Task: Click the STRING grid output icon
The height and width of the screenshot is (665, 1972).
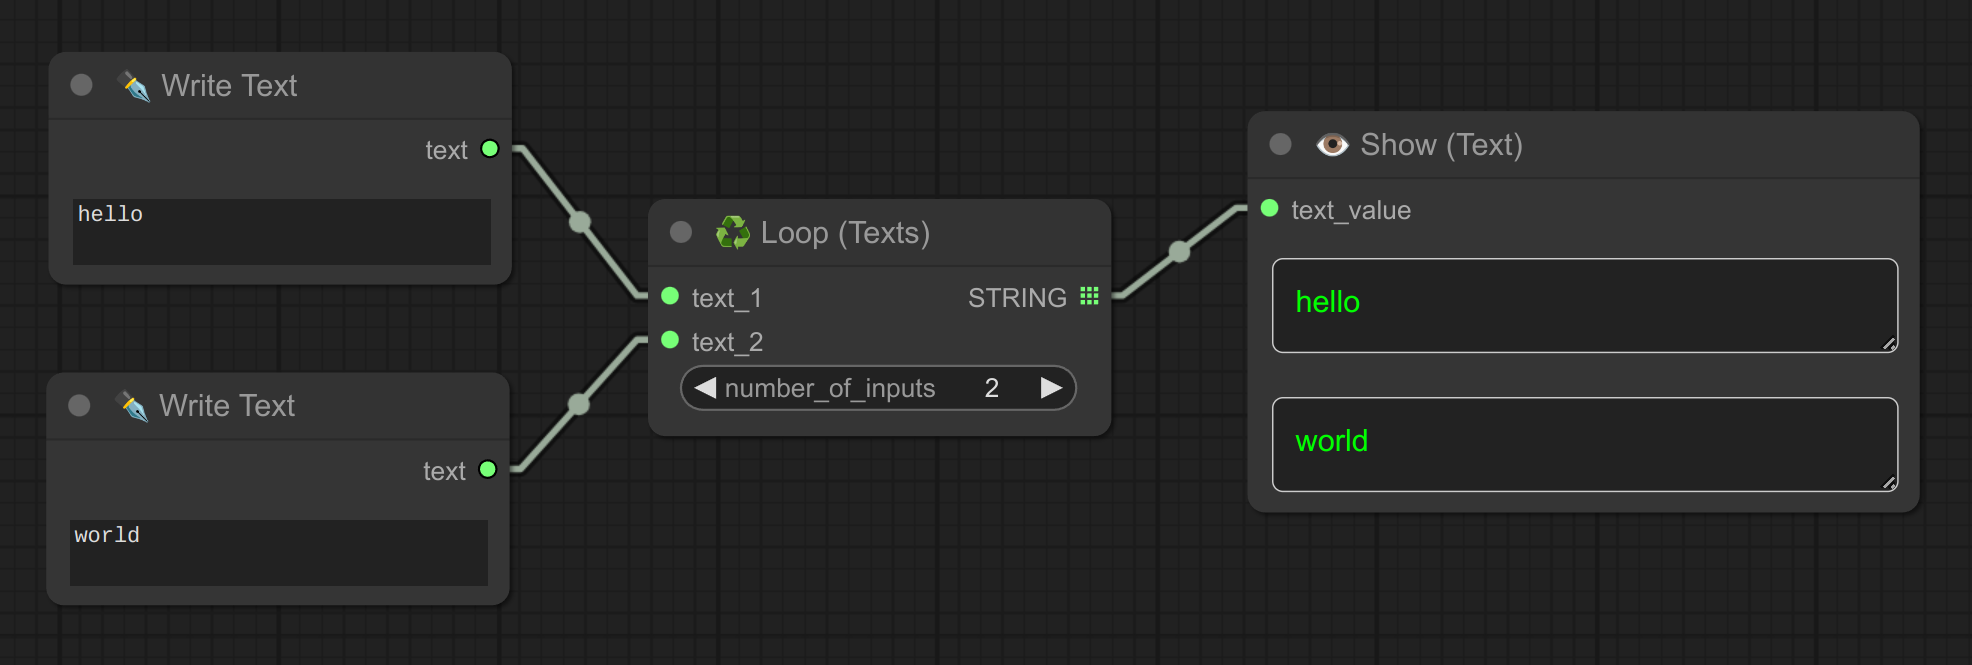Action: point(1089,296)
